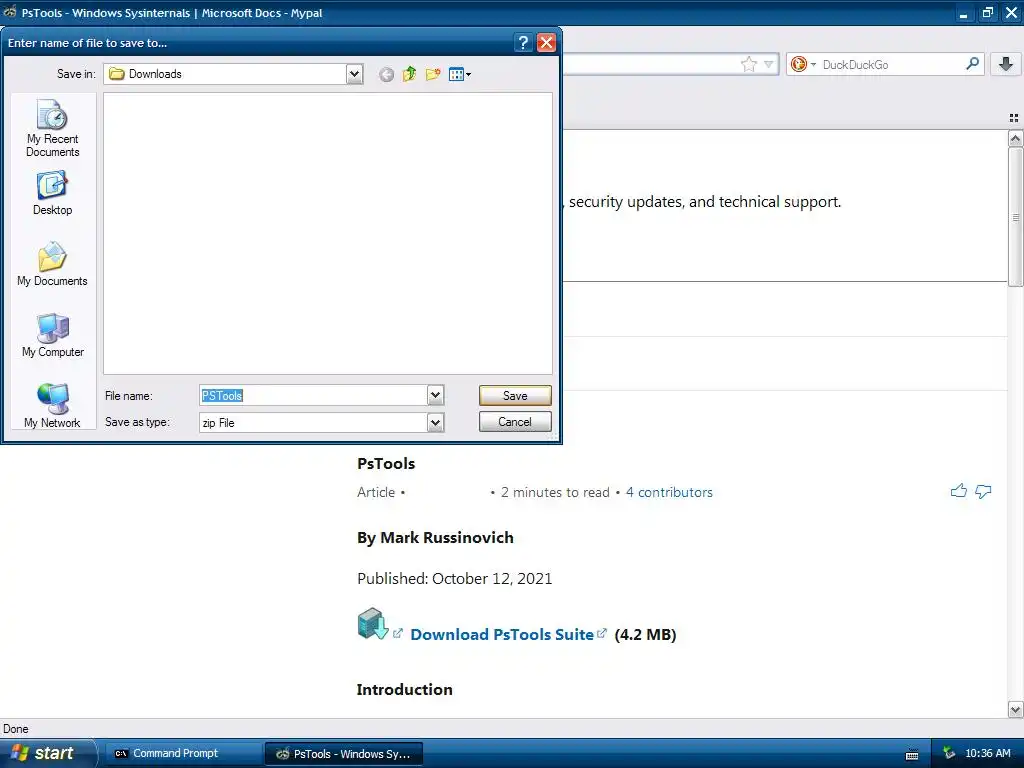Click the 10:36 AM taskbar clock
Screen dimensions: 1024x768
987,754
